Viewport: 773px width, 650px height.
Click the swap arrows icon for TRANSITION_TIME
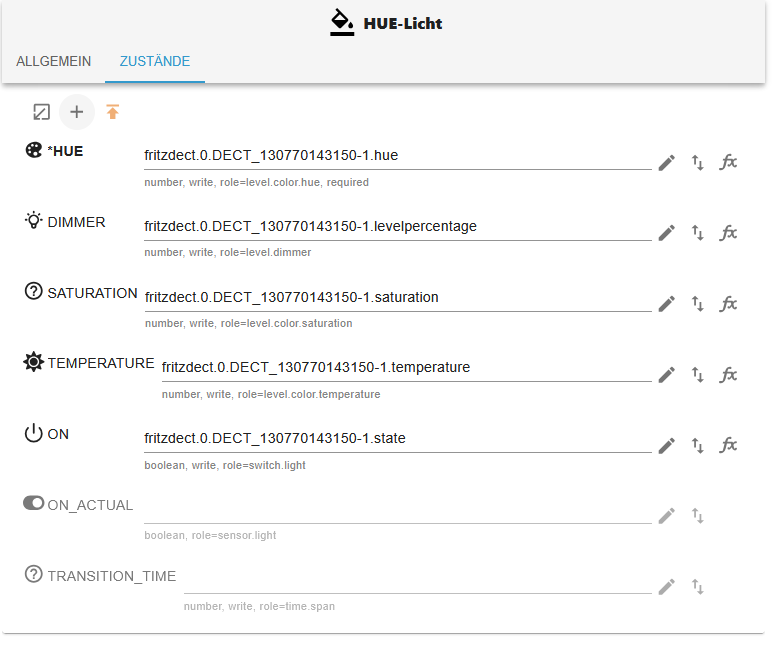(x=698, y=587)
